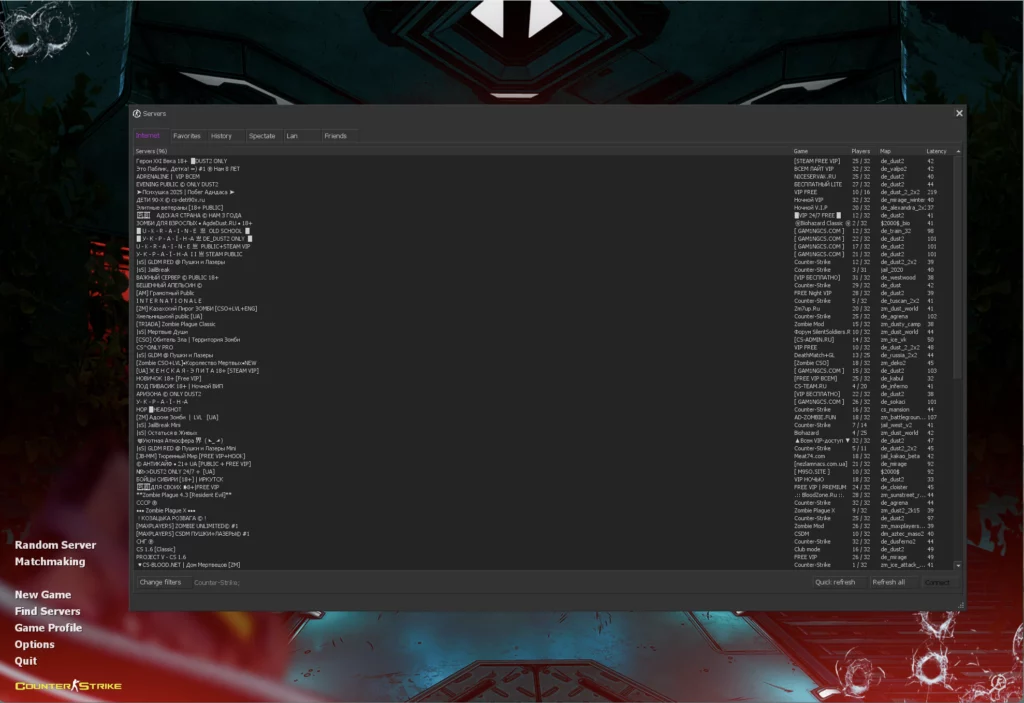
Task: Click the 'NICESERVAK.RU' game cell
Action: (814, 176)
